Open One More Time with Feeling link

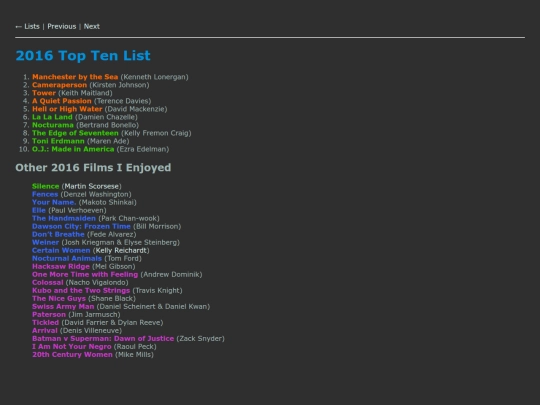point(85,274)
